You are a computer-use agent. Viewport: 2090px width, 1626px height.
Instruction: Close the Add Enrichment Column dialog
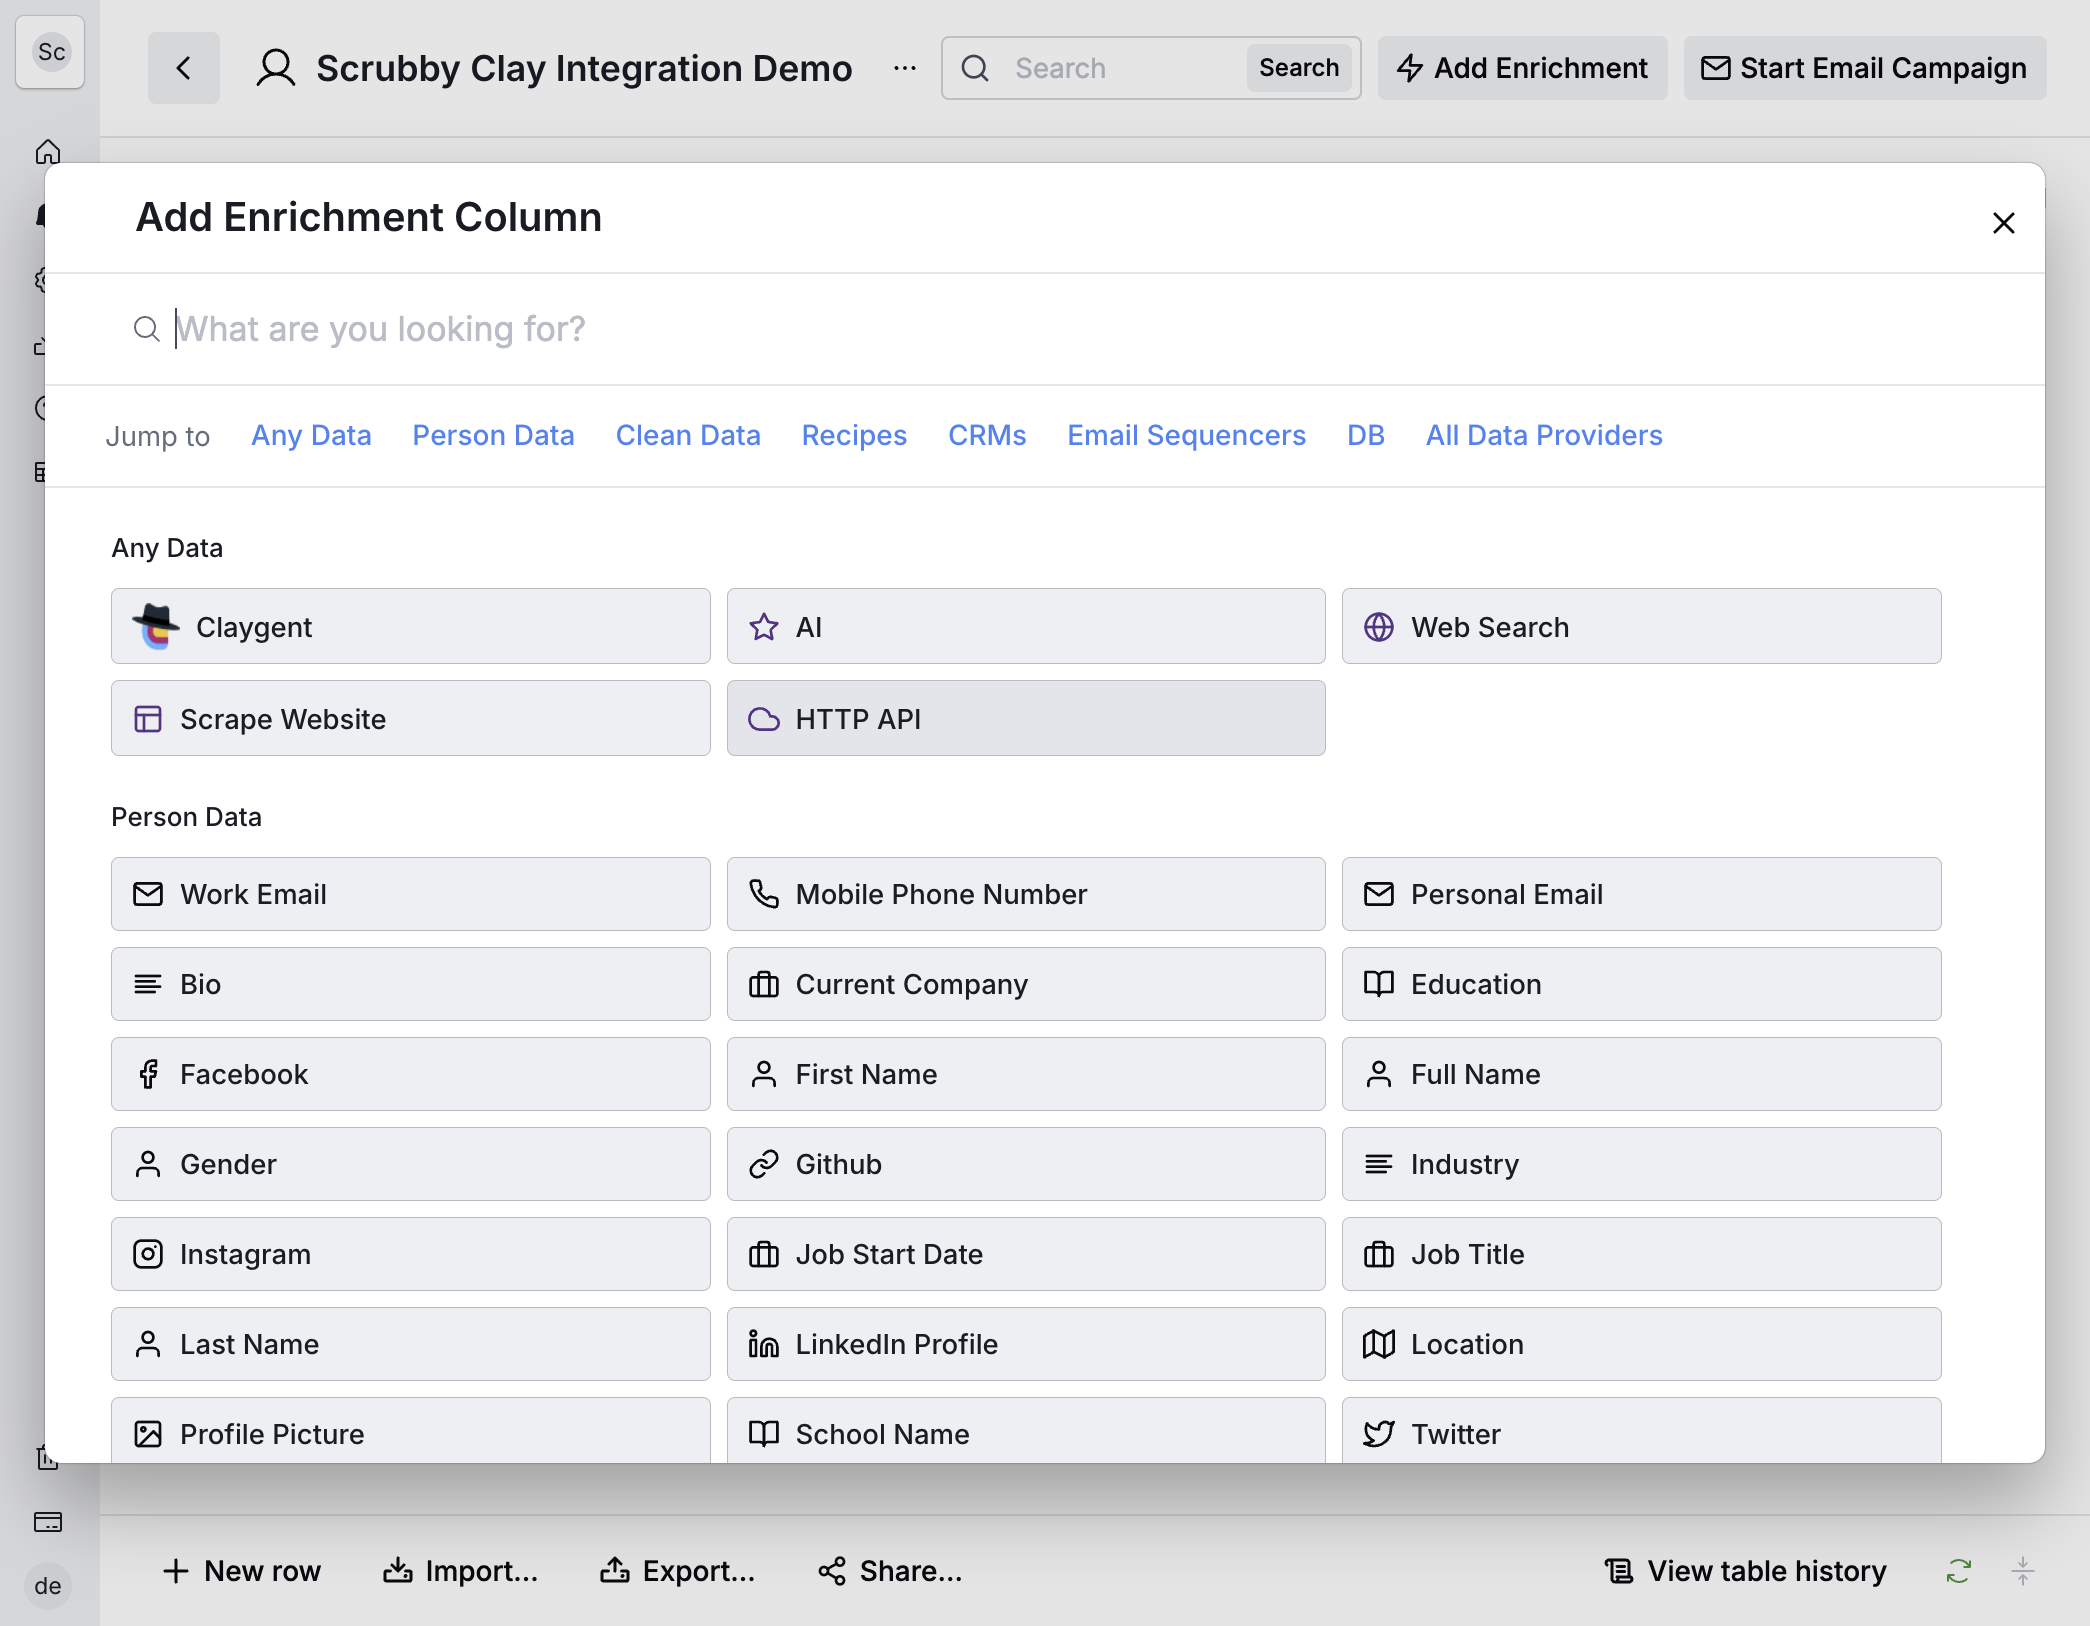(x=2003, y=222)
